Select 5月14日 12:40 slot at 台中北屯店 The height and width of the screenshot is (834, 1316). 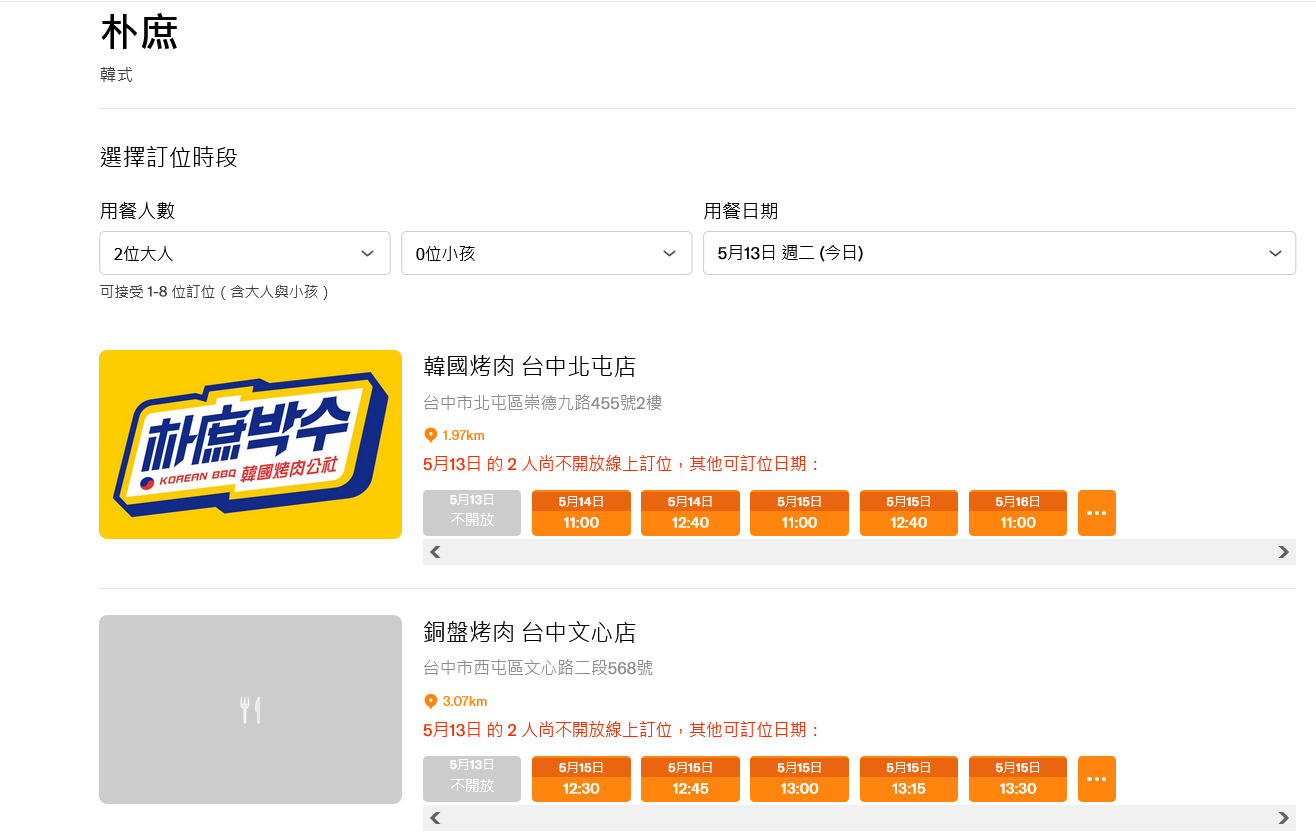coord(690,513)
